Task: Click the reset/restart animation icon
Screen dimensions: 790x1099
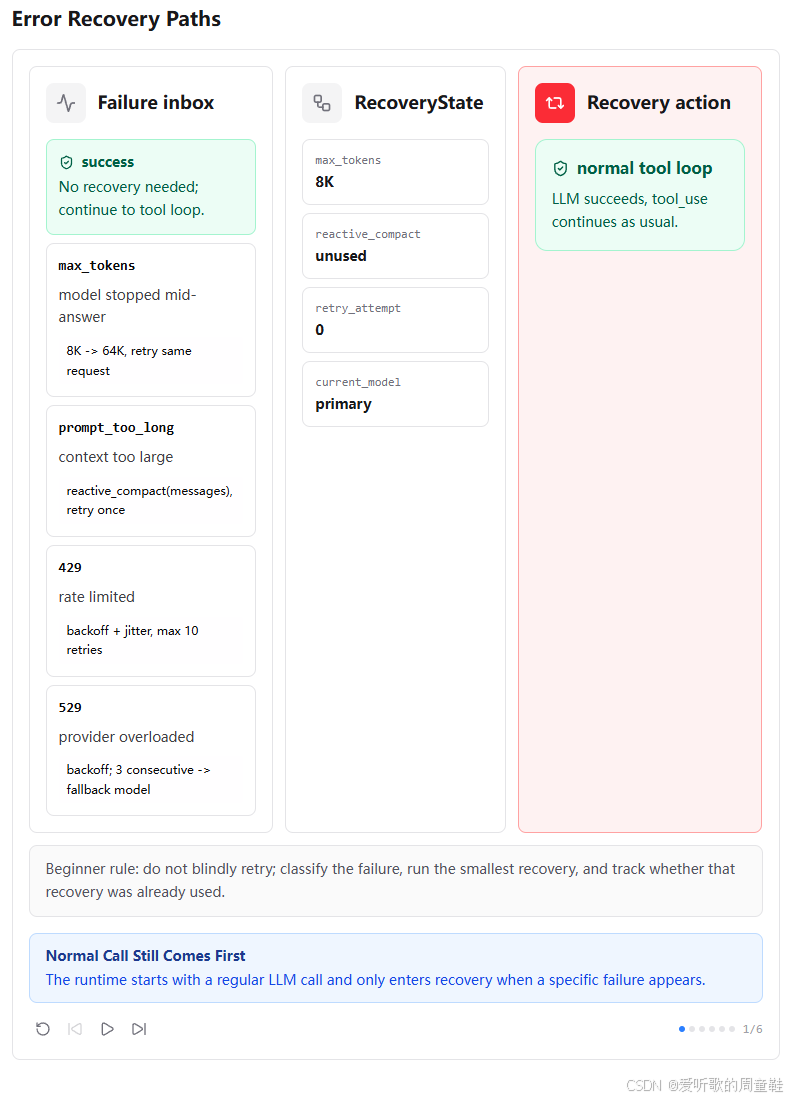Action: click(43, 1029)
